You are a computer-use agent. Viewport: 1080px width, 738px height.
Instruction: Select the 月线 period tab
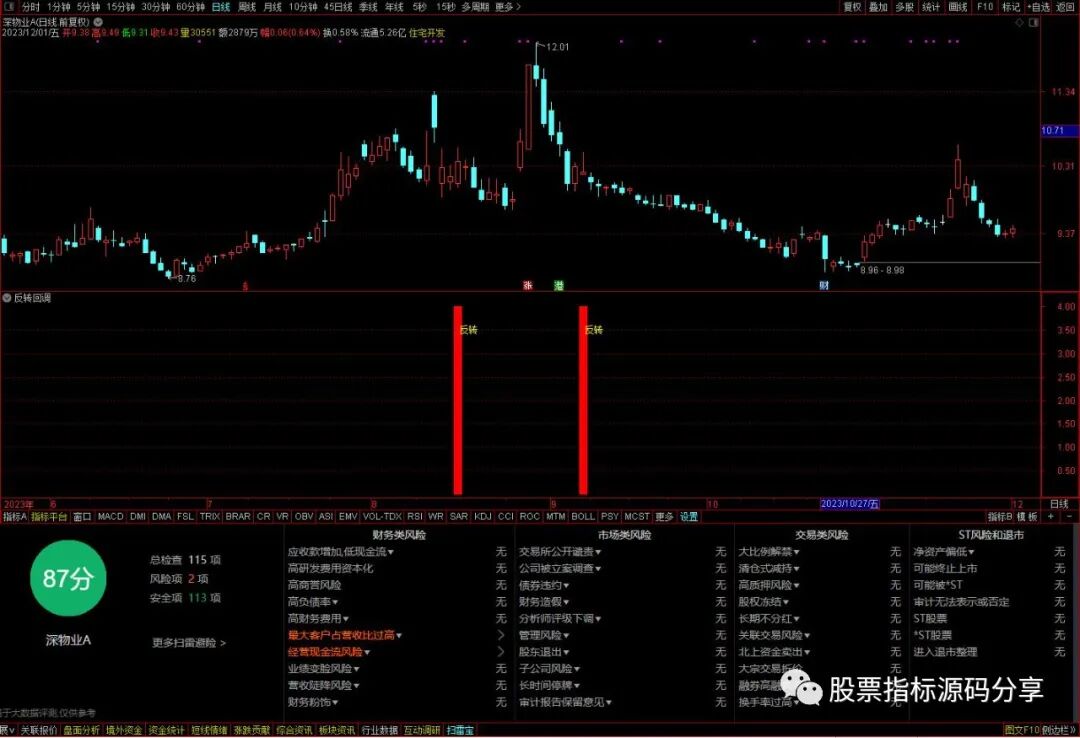(273, 7)
